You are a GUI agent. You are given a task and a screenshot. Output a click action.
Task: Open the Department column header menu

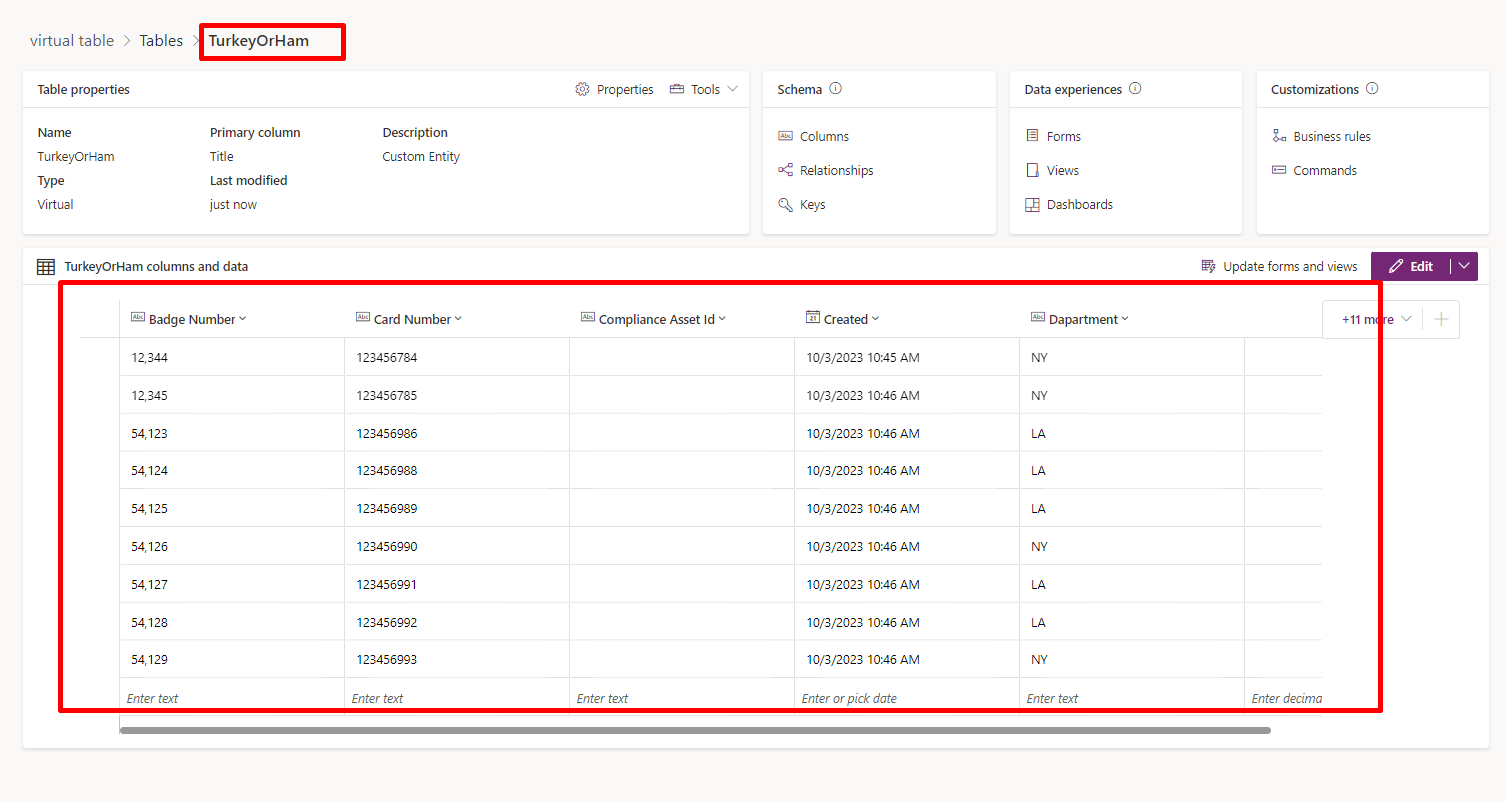pos(1125,319)
